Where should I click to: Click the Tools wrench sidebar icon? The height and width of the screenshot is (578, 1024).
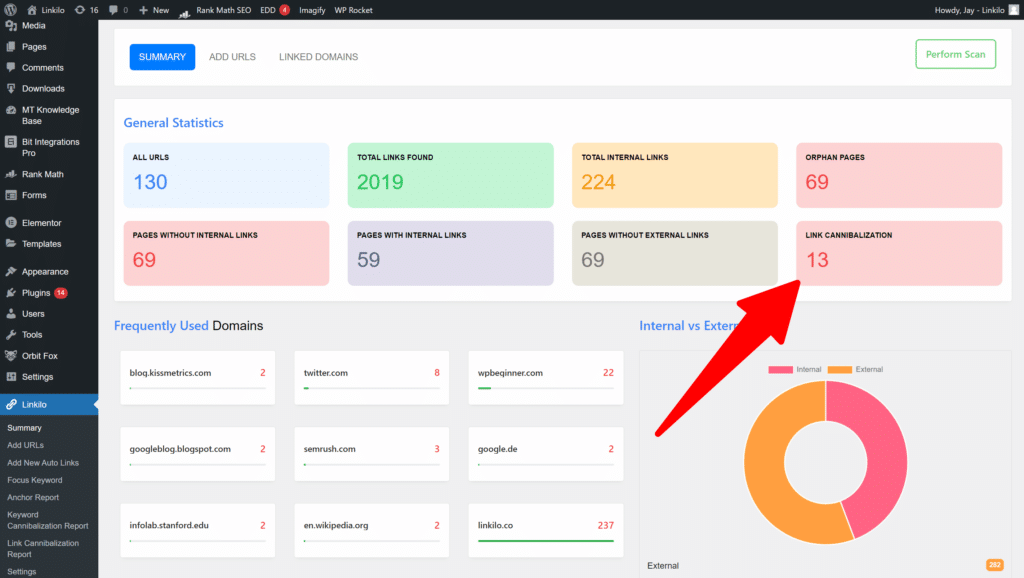pyautogui.click(x=11, y=334)
